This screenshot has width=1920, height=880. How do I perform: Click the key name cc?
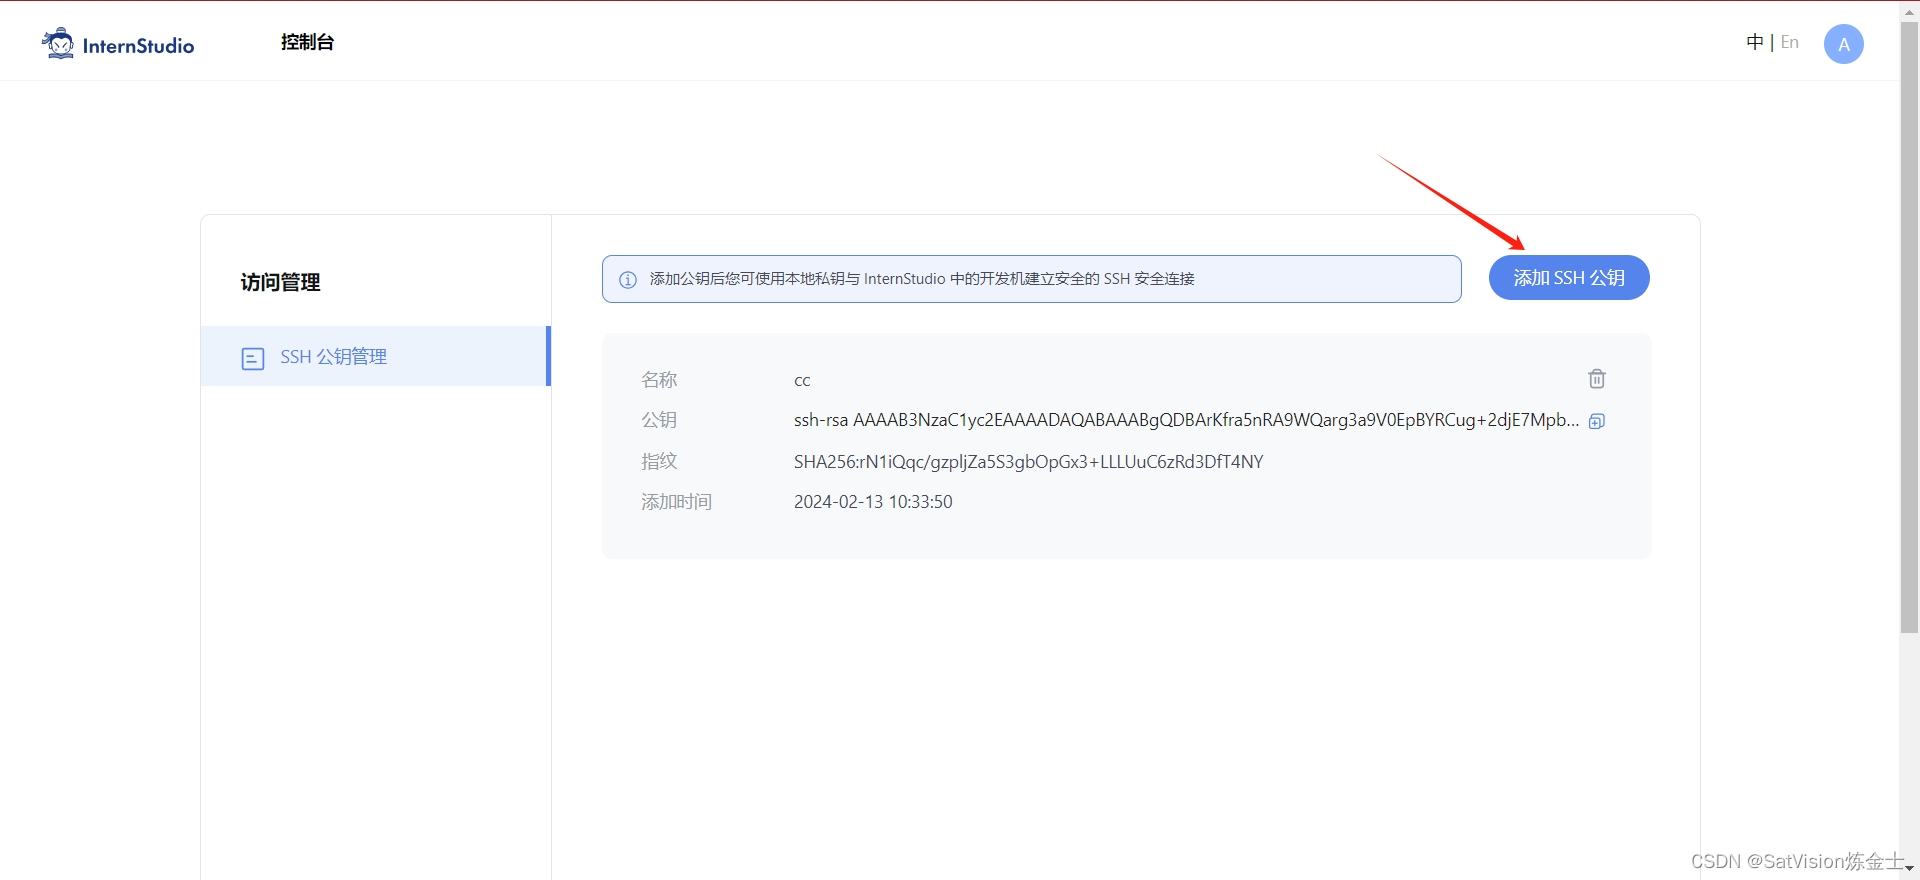pyautogui.click(x=802, y=381)
